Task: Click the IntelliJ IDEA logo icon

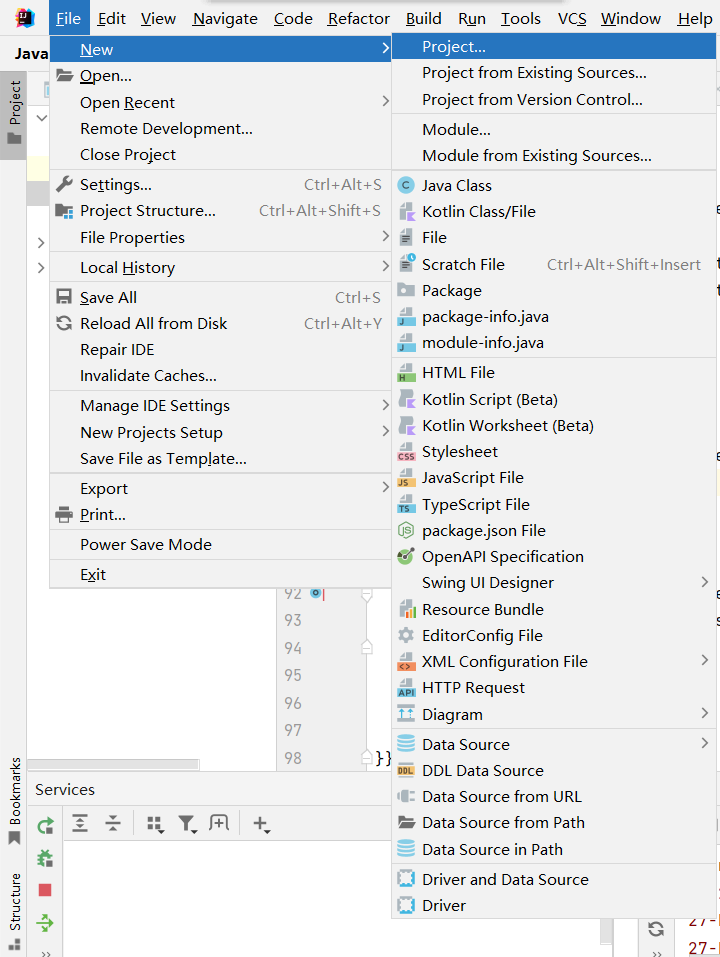Action: (24, 18)
